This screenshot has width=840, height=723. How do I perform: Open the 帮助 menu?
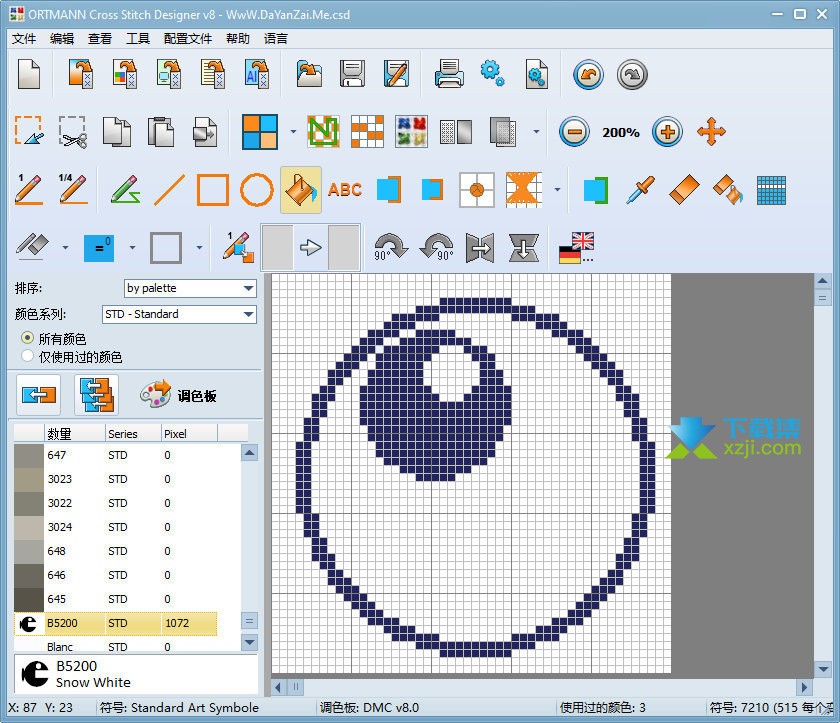[234, 38]
